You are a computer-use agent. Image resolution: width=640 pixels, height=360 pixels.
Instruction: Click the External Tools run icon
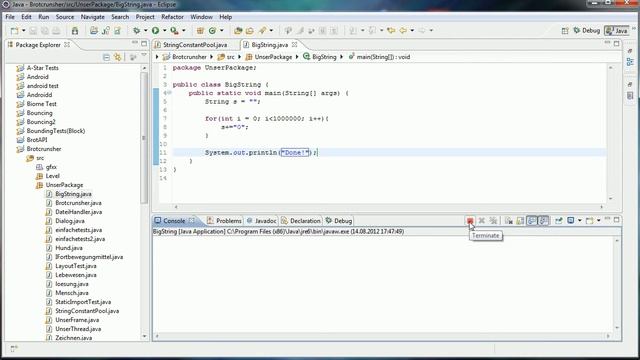point(175,31)
